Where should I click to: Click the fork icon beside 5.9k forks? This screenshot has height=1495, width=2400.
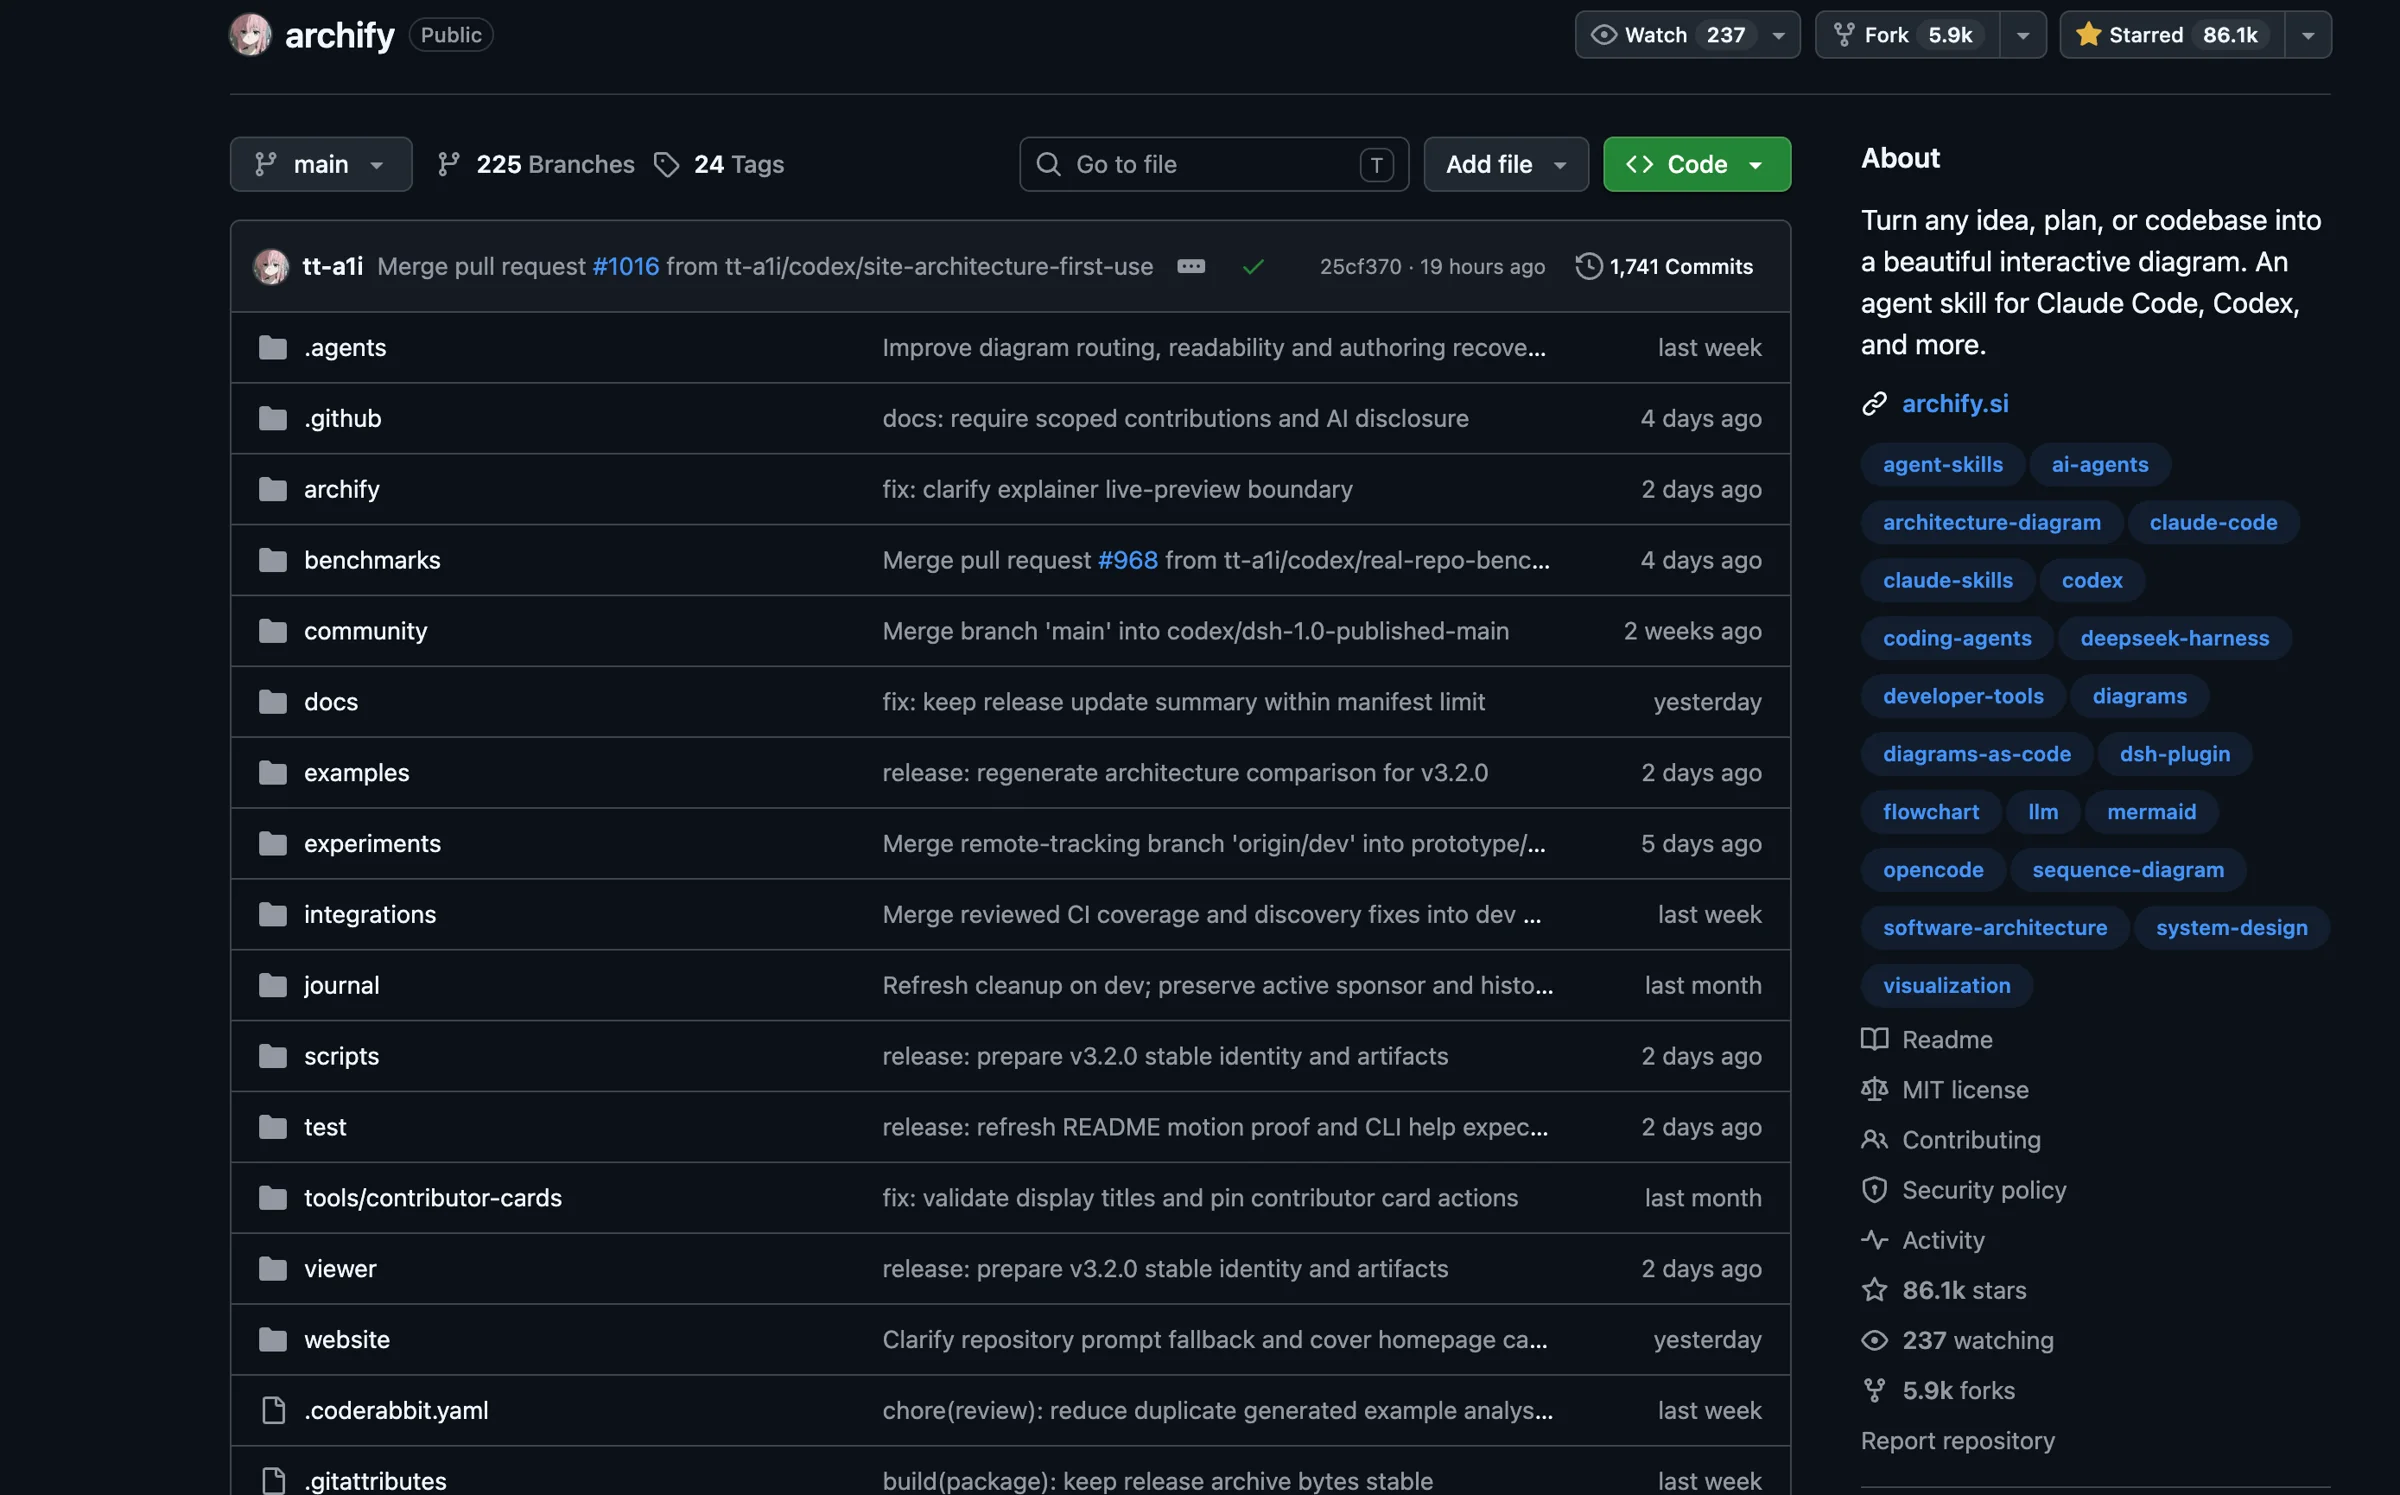pos(1874,1390)
